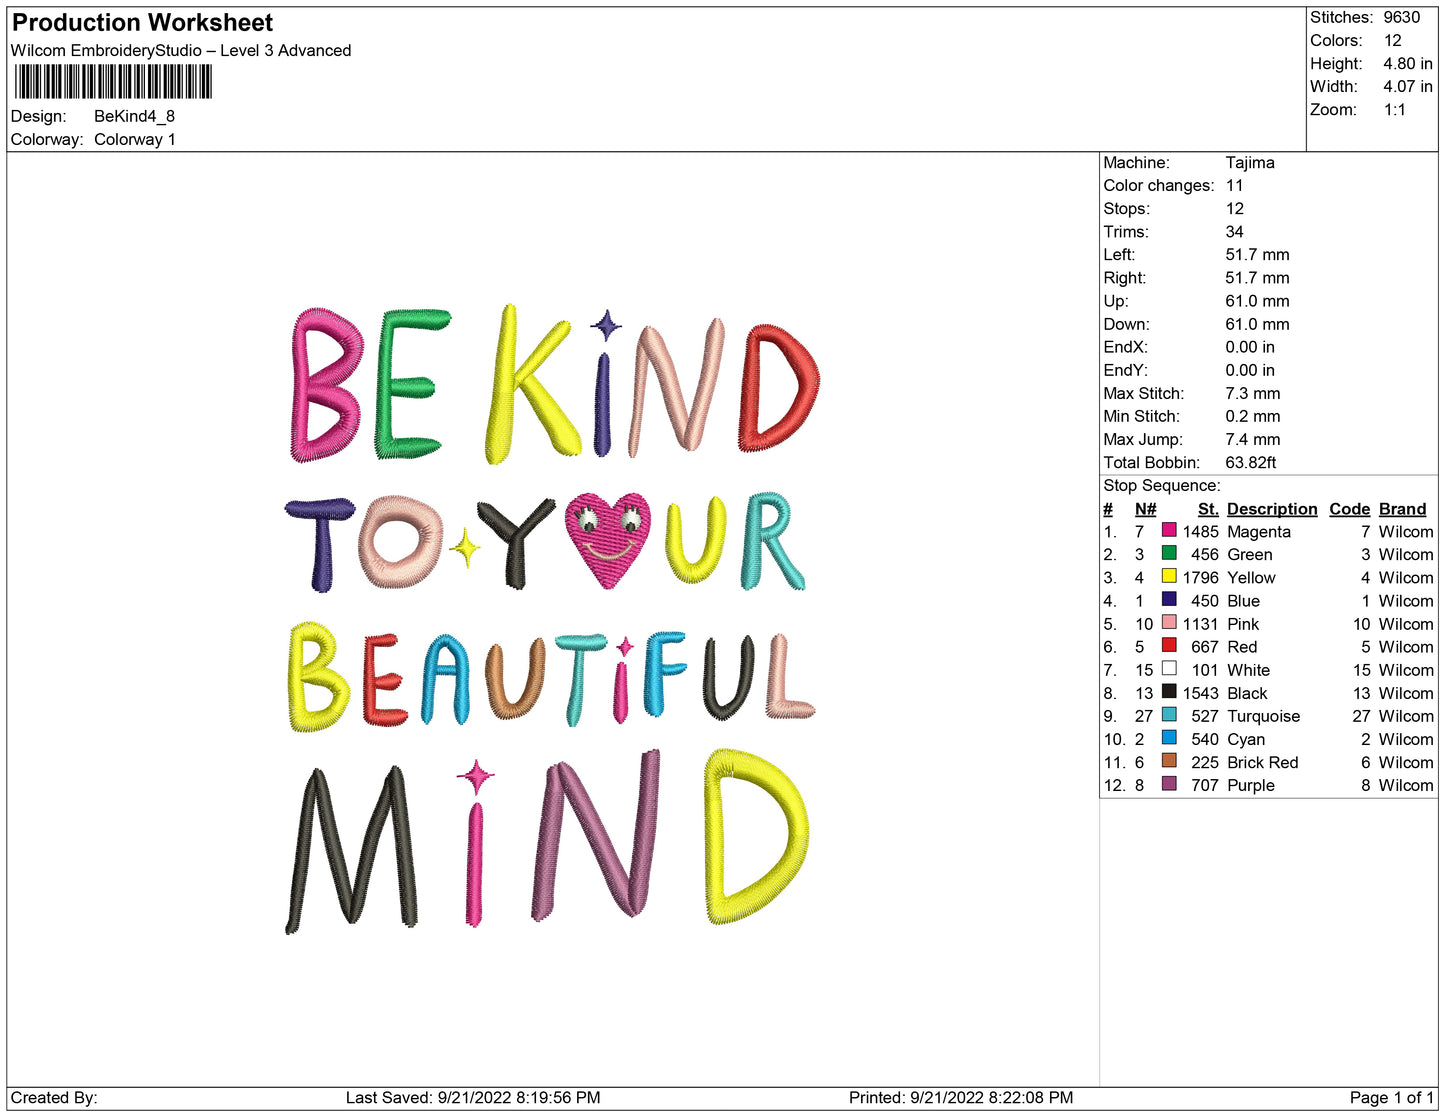Click the "EndX:" label

pyautogui.click(x=1125, y=348)
